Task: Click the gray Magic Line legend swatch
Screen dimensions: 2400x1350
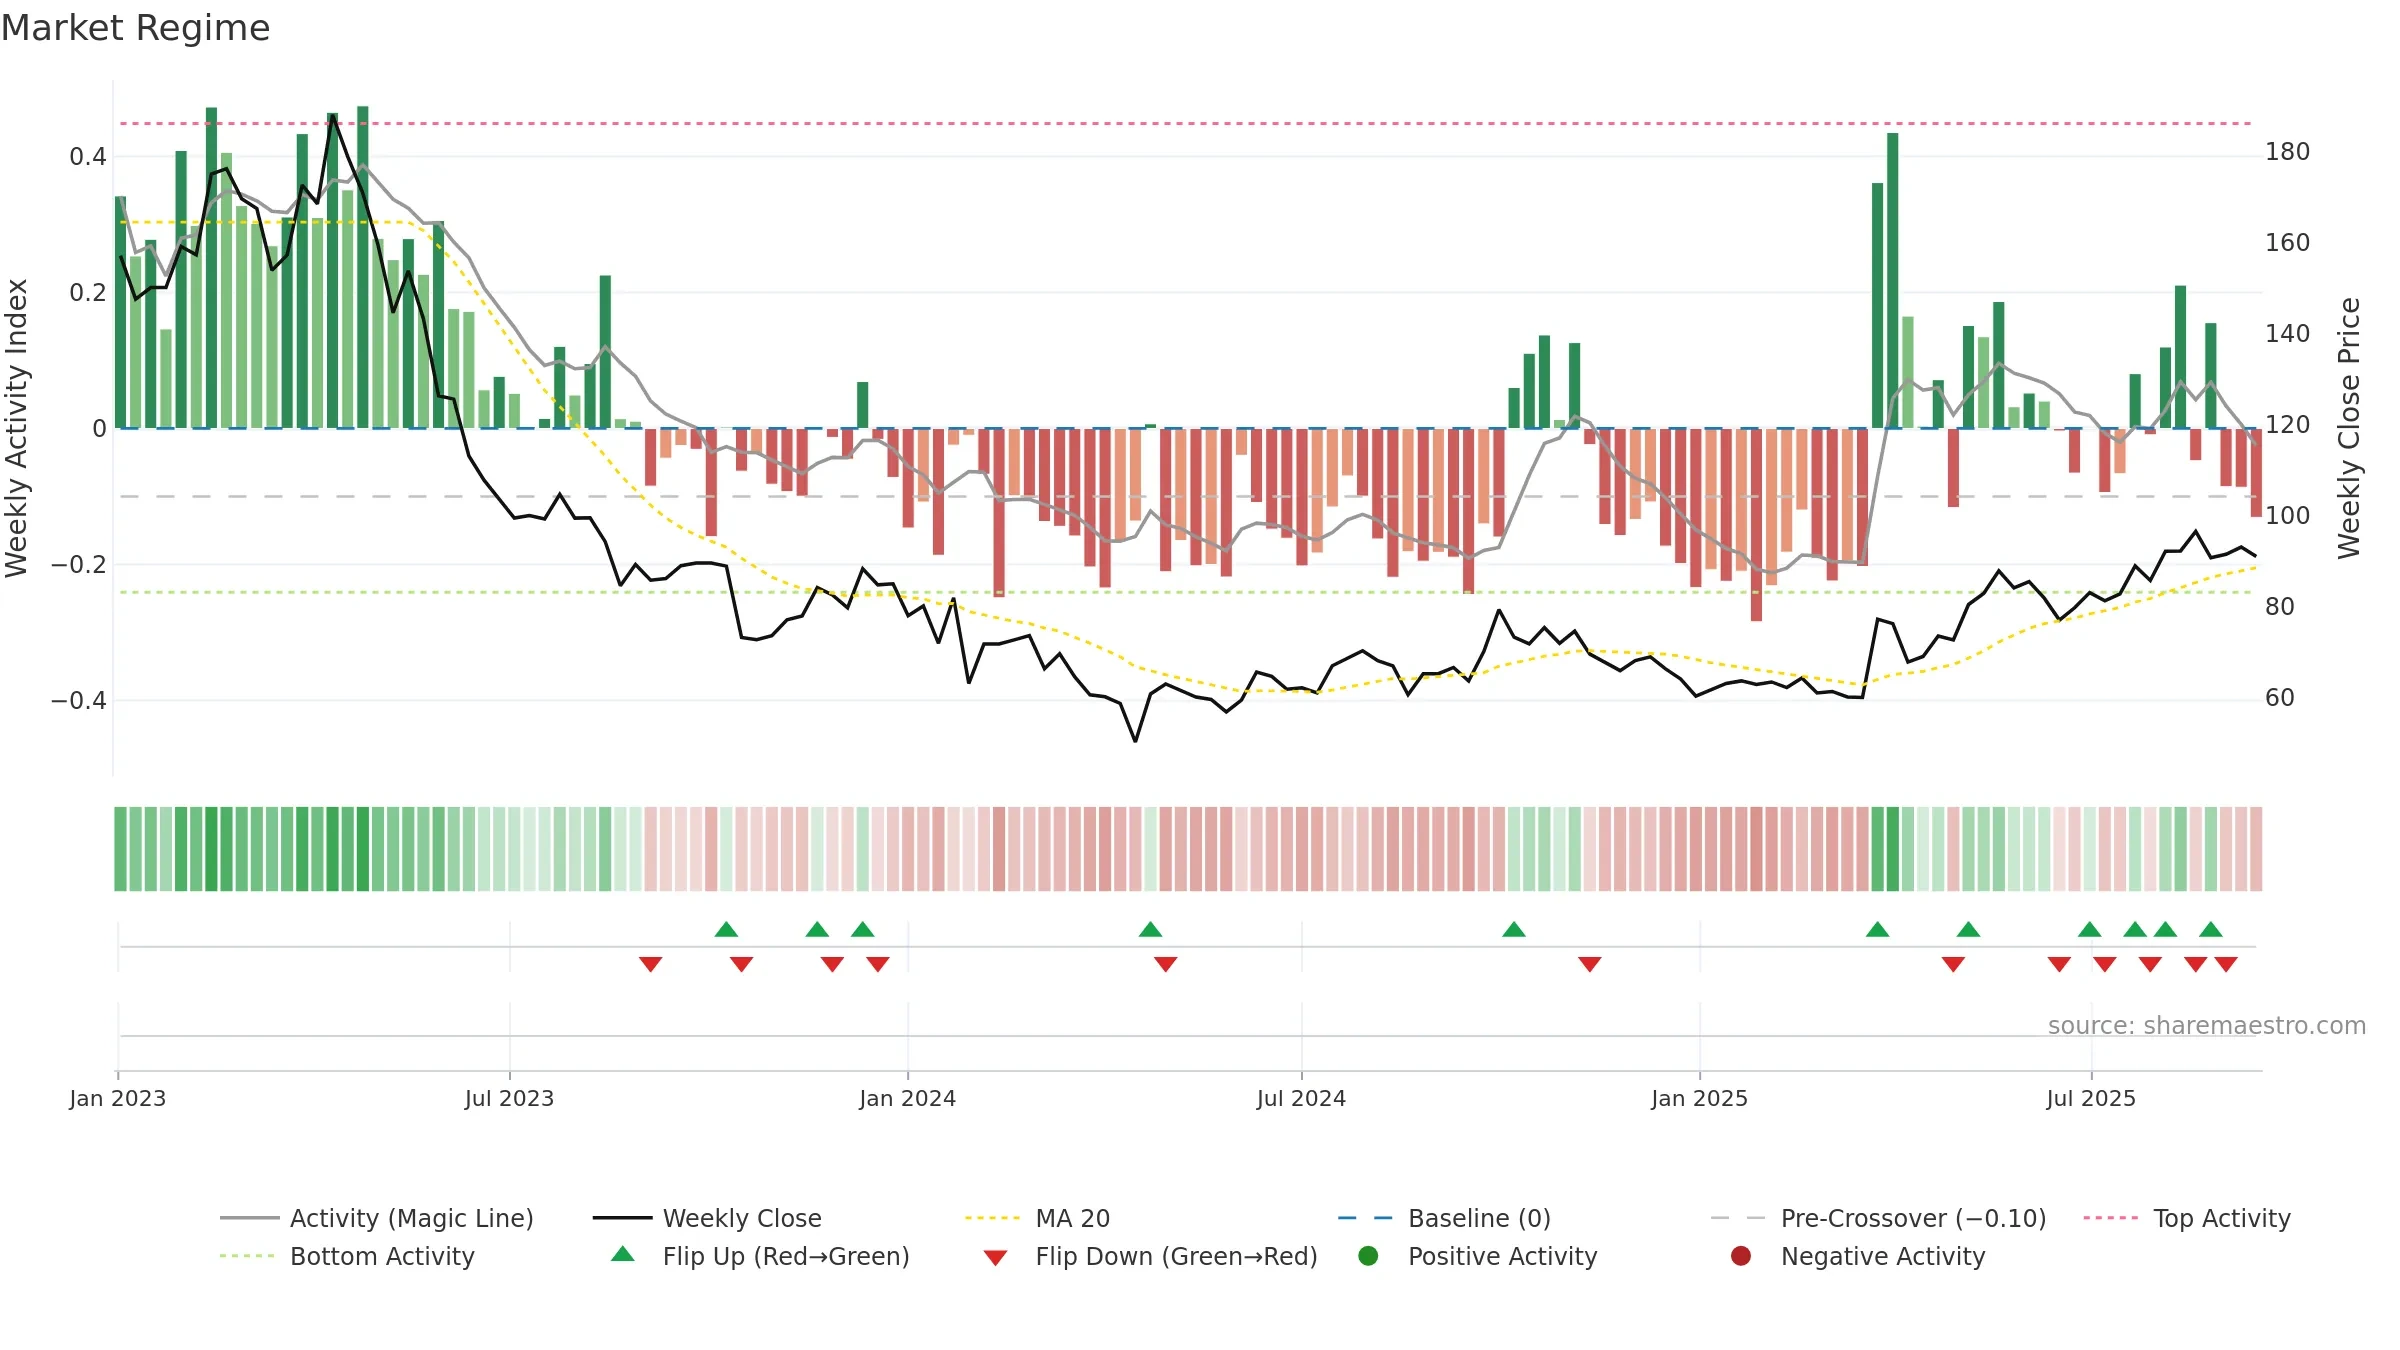Action: (249, 1218)
